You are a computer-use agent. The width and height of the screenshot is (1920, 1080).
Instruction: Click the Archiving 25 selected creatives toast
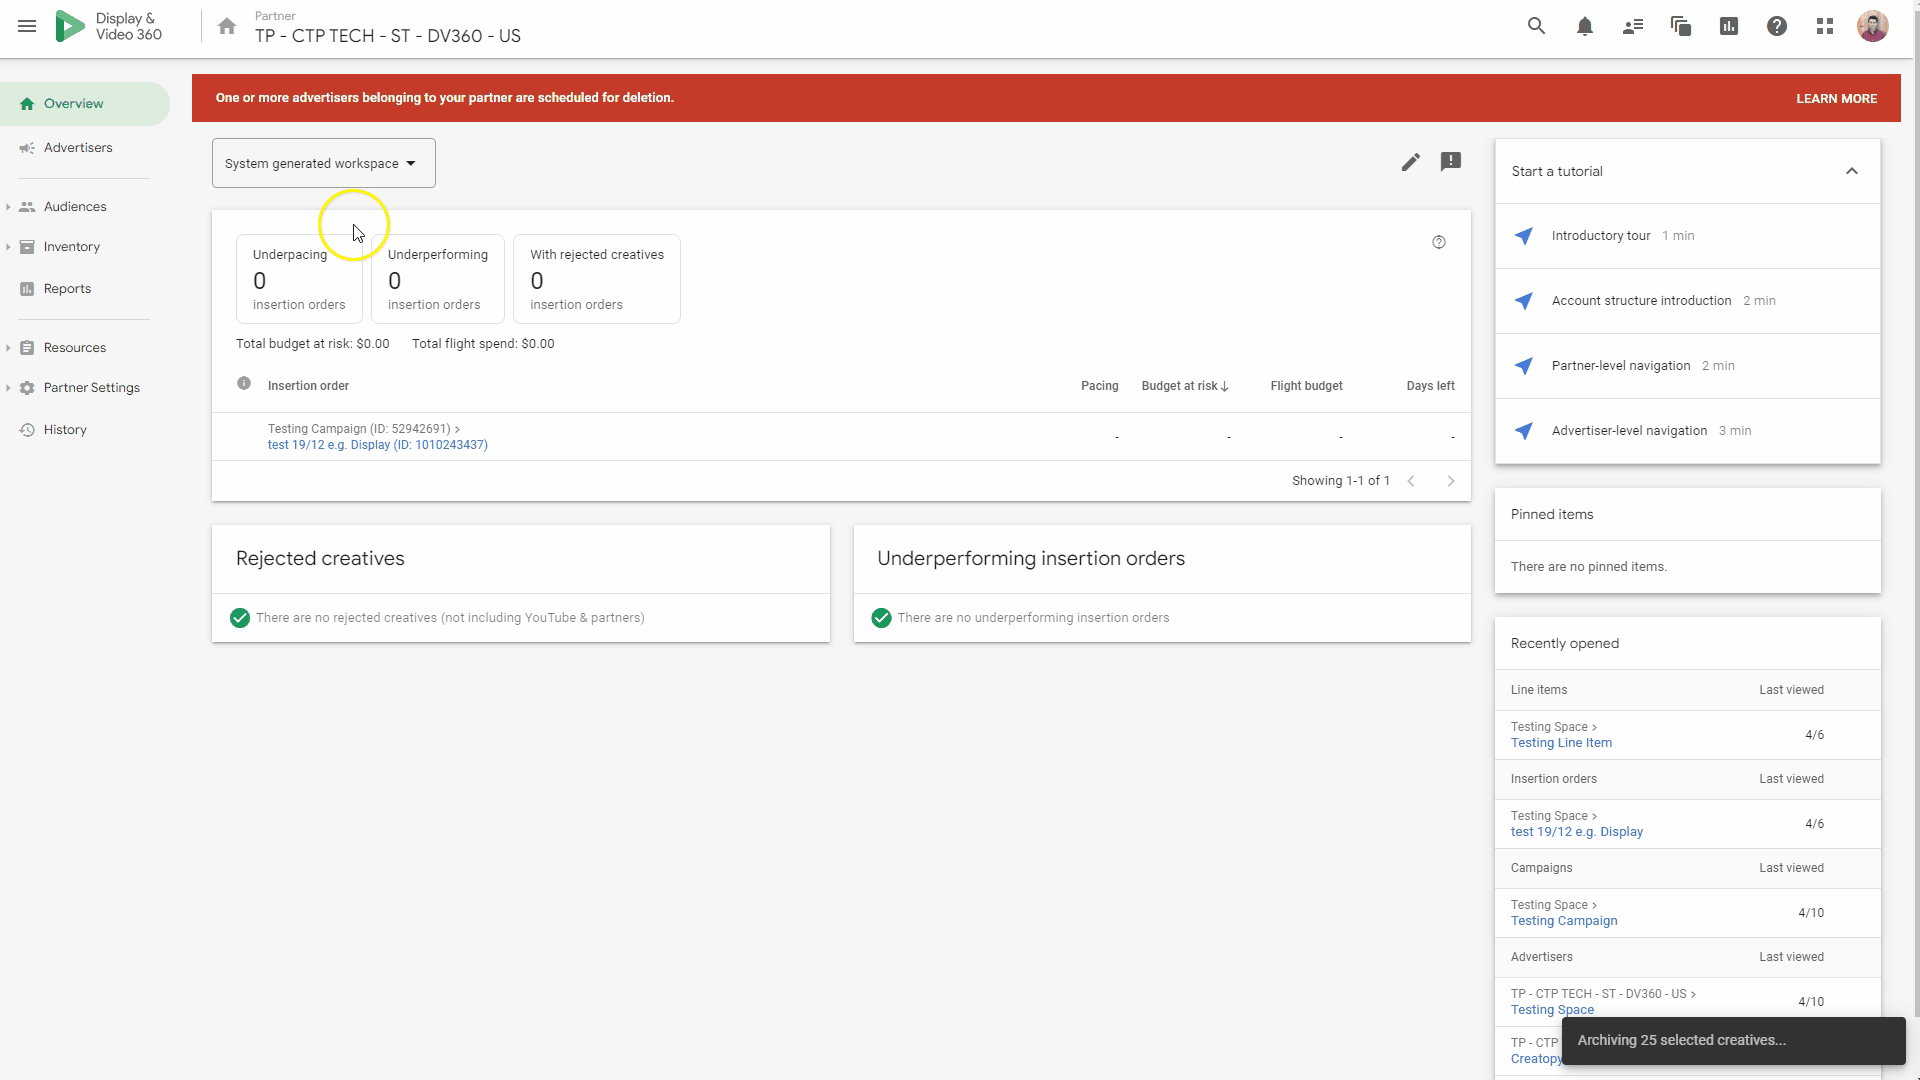[x=1734, y=1041]
